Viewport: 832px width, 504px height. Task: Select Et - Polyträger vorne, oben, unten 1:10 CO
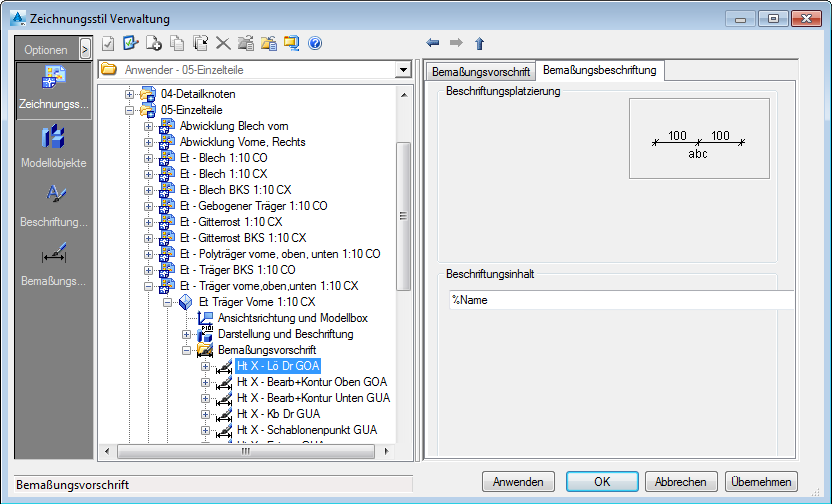(280, 254)
